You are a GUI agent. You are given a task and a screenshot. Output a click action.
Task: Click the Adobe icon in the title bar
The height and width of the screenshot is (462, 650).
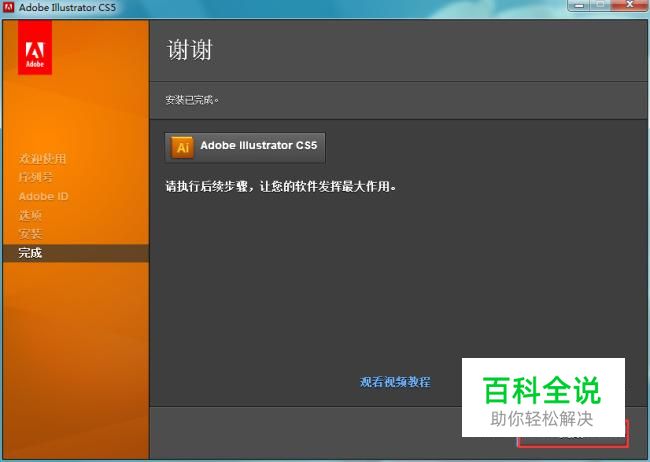coord(9,7)
